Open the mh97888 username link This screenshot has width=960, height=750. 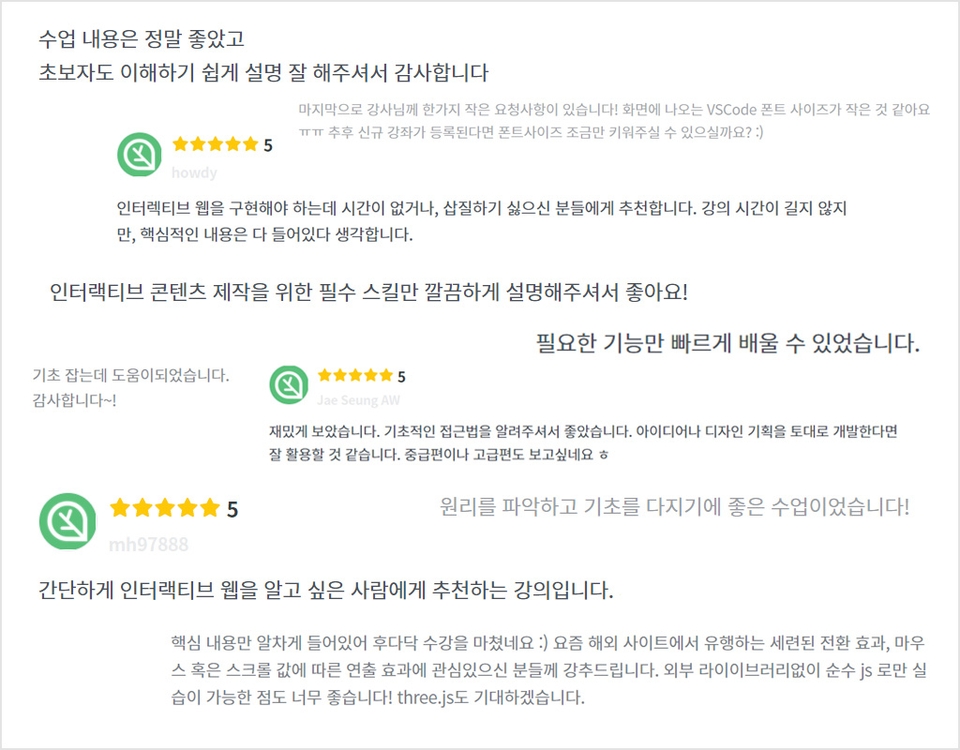(148, 544)
